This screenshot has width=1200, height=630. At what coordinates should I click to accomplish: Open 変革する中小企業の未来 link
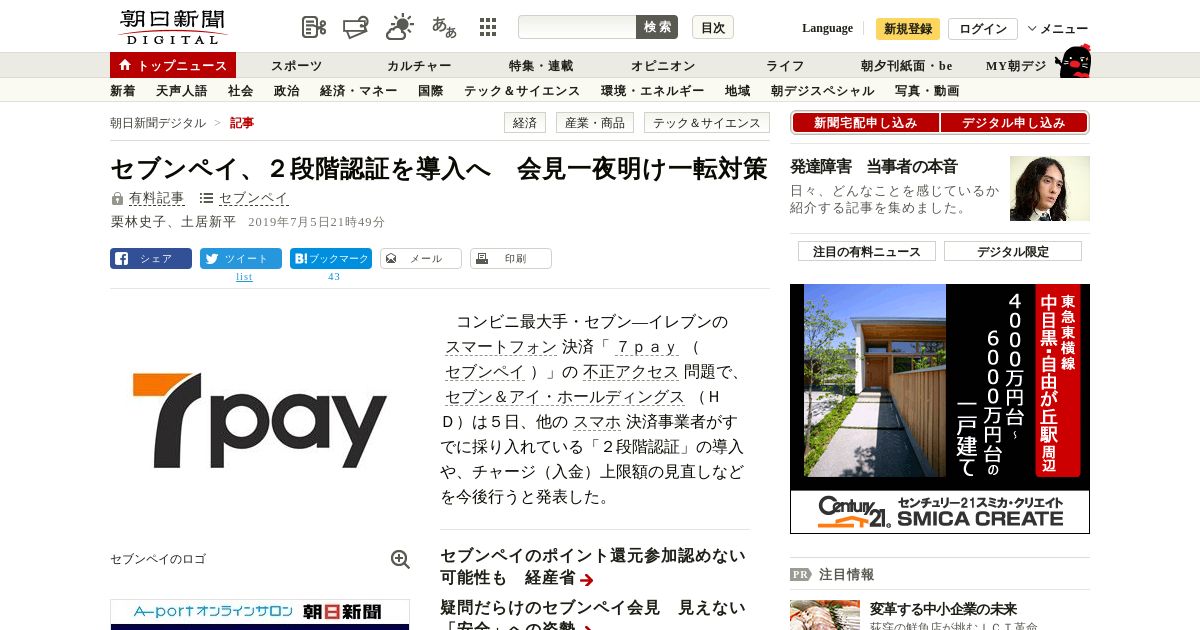point(943,609)
